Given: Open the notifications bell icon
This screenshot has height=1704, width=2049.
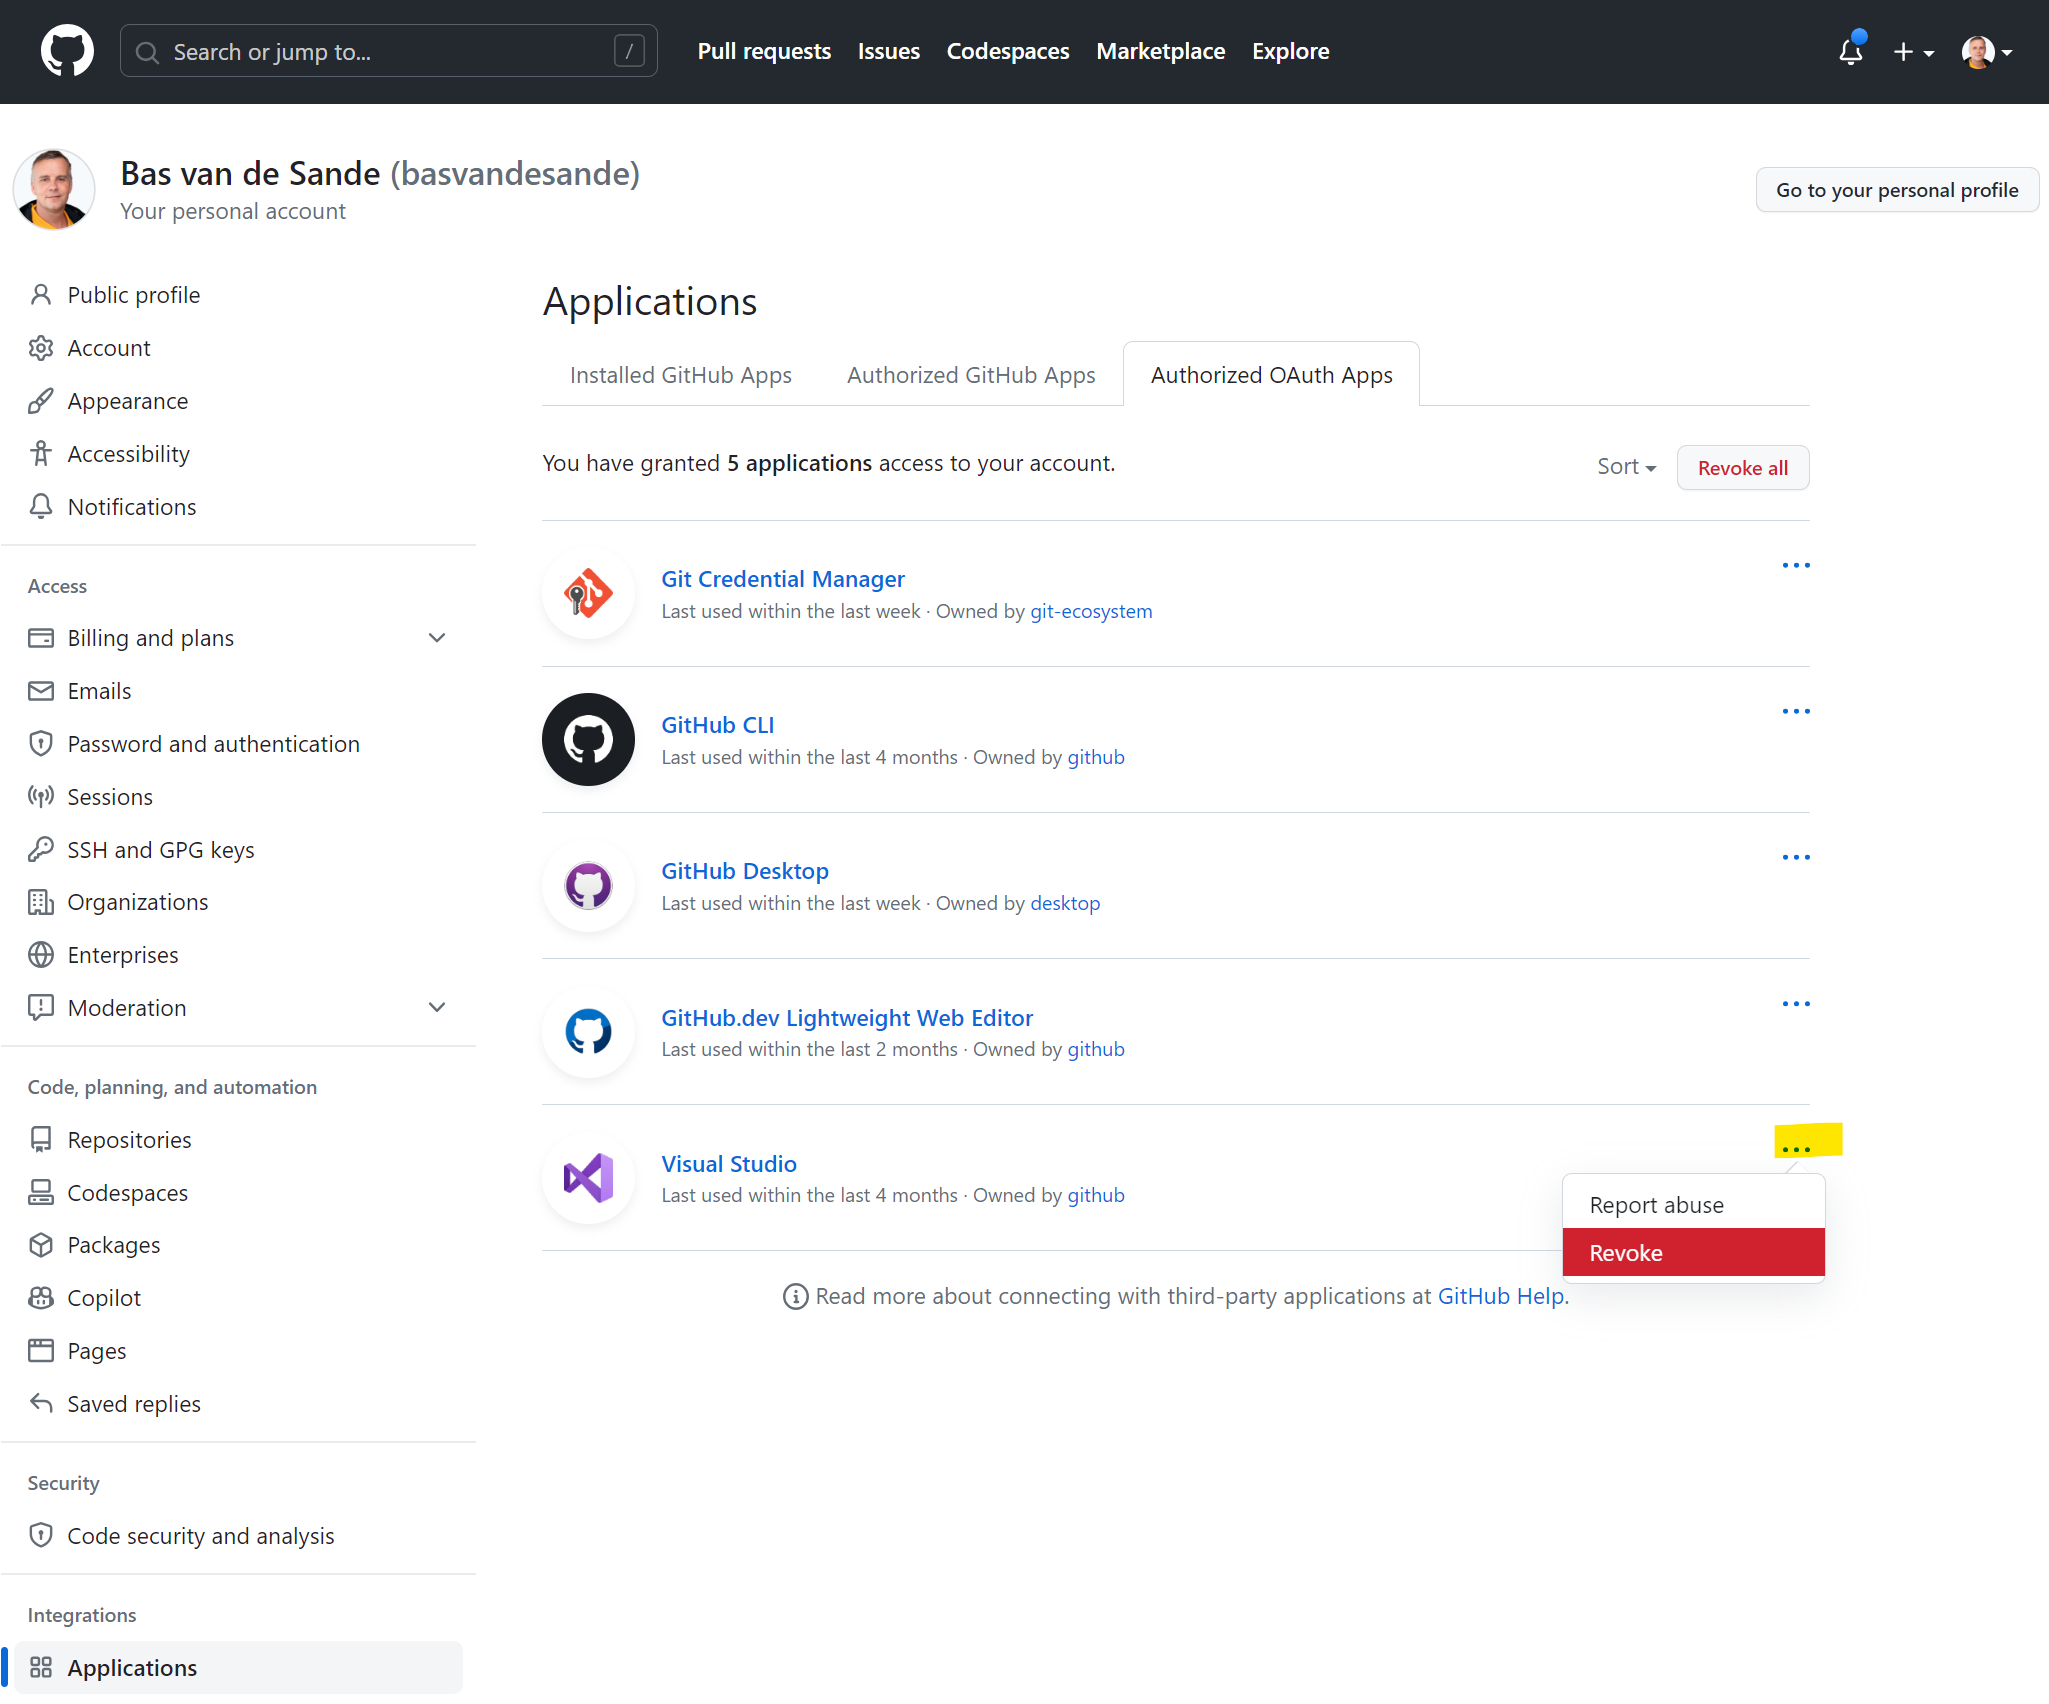Looking at the screenshot, I should pos(1850,51).
